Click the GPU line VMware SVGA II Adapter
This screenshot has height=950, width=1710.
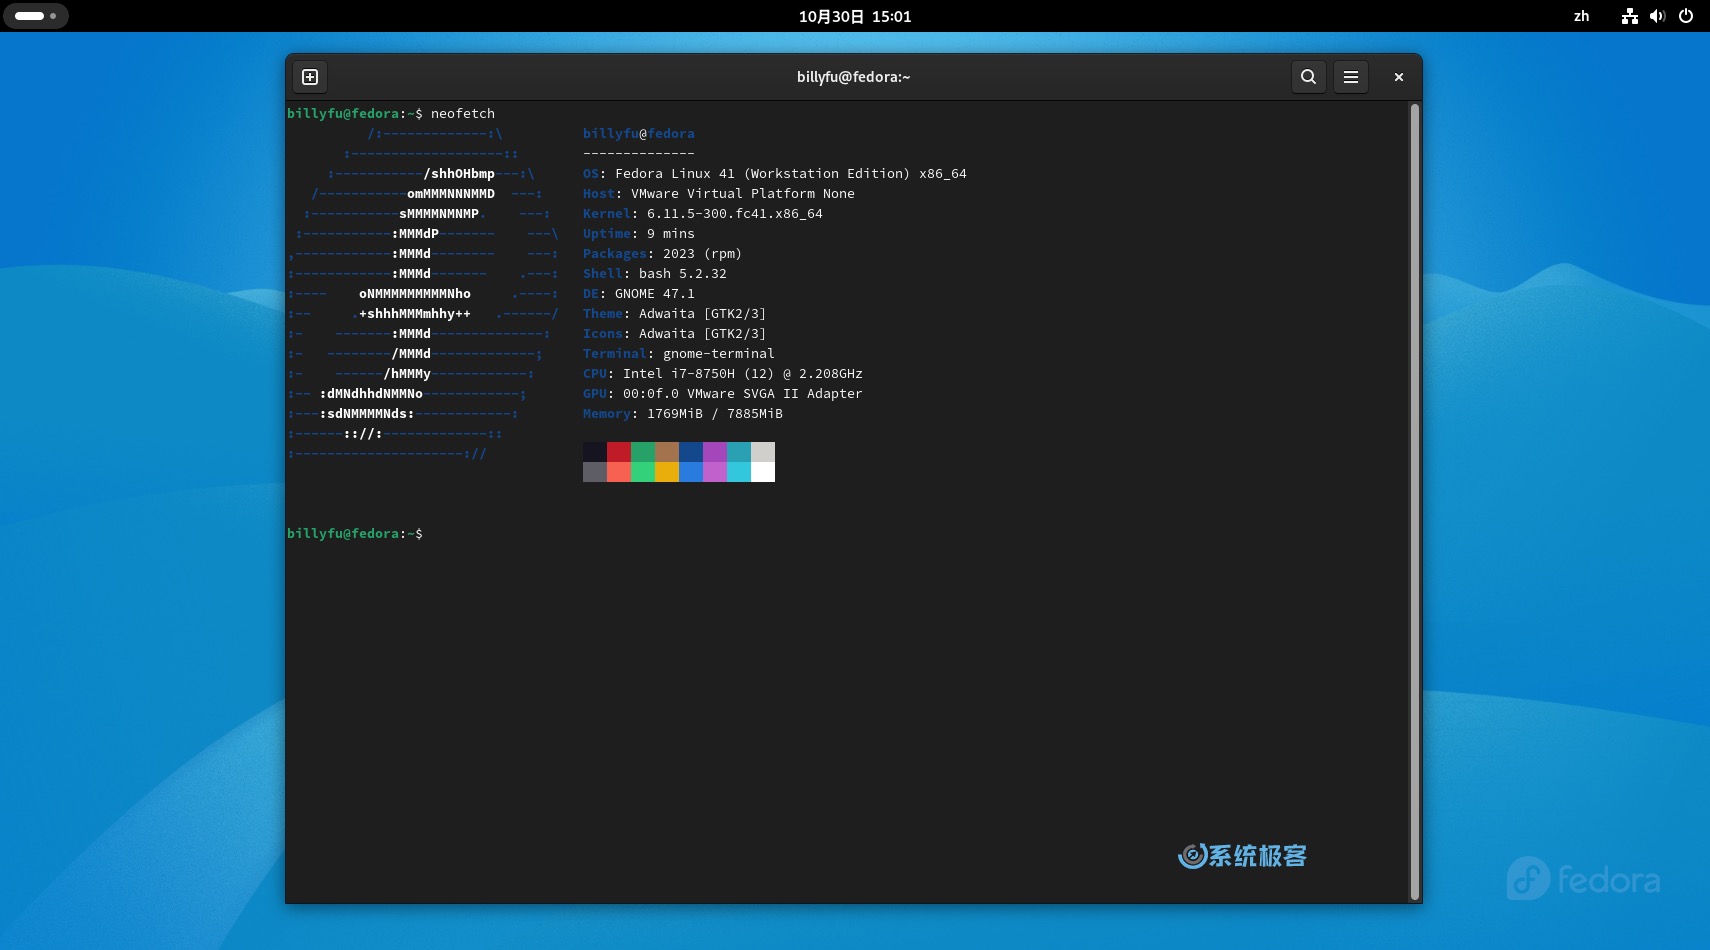click(x=723, y=394)
